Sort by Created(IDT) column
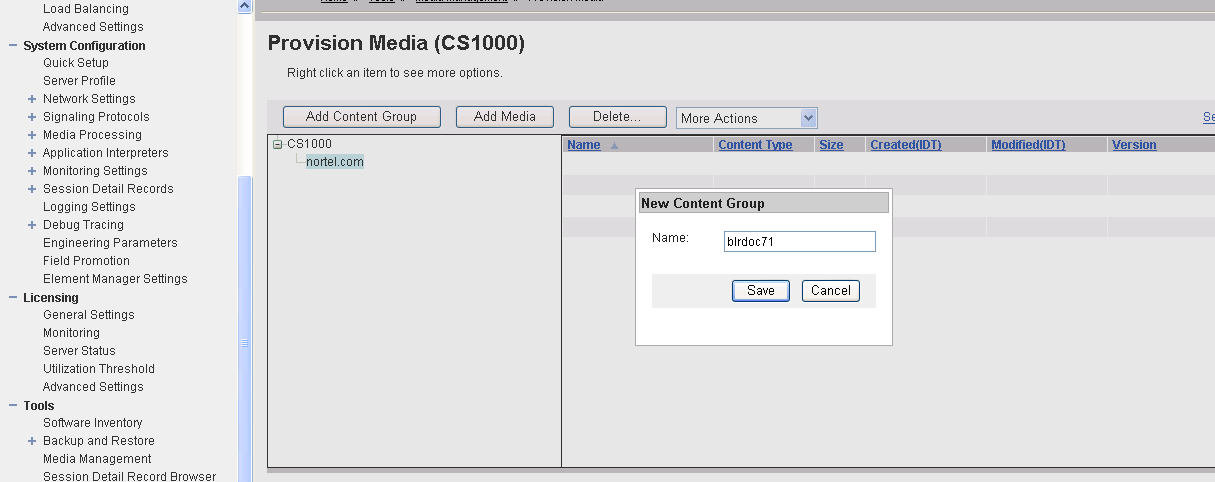 [906, 145]
